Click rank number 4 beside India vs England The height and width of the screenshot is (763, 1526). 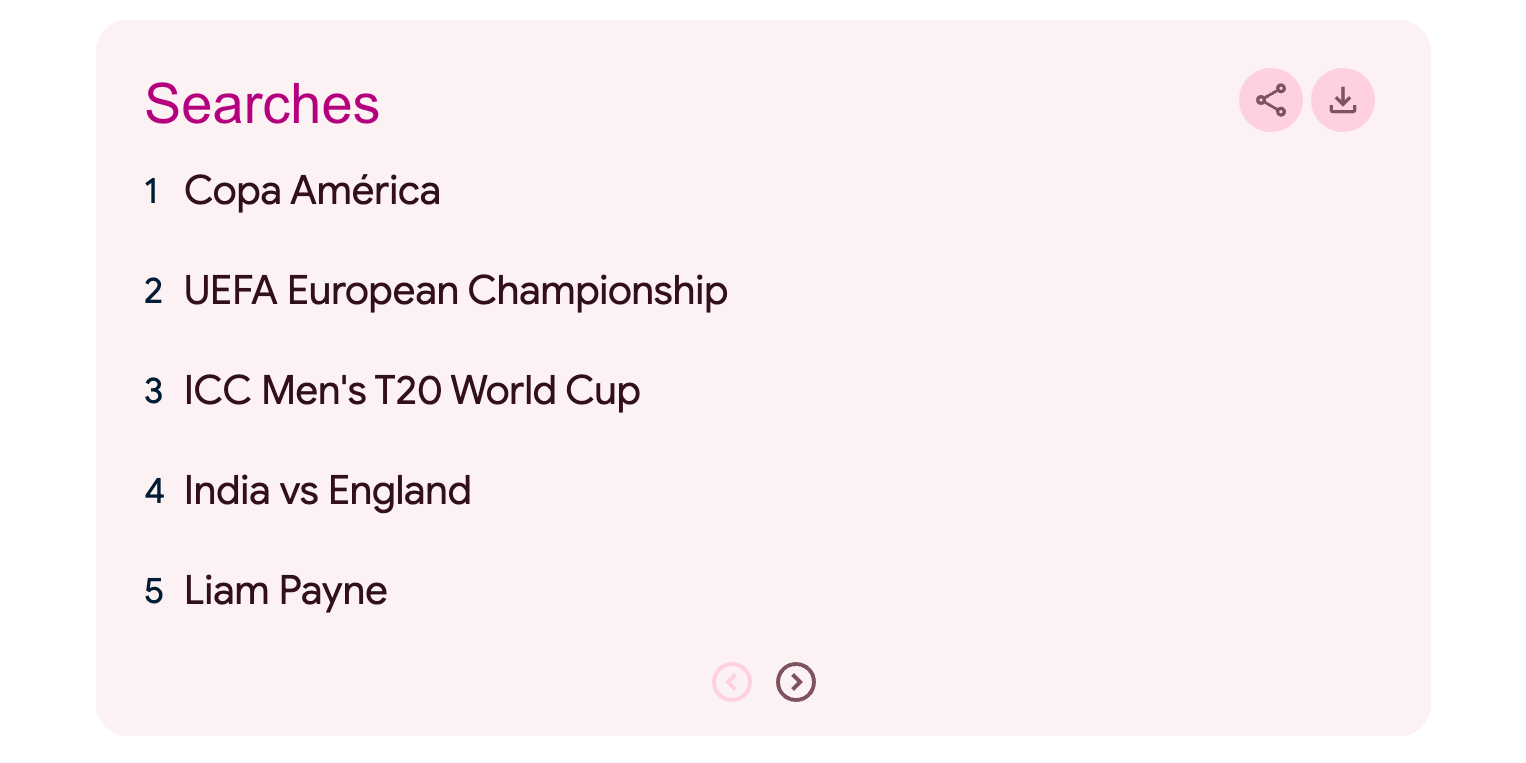tap(154, 491)
